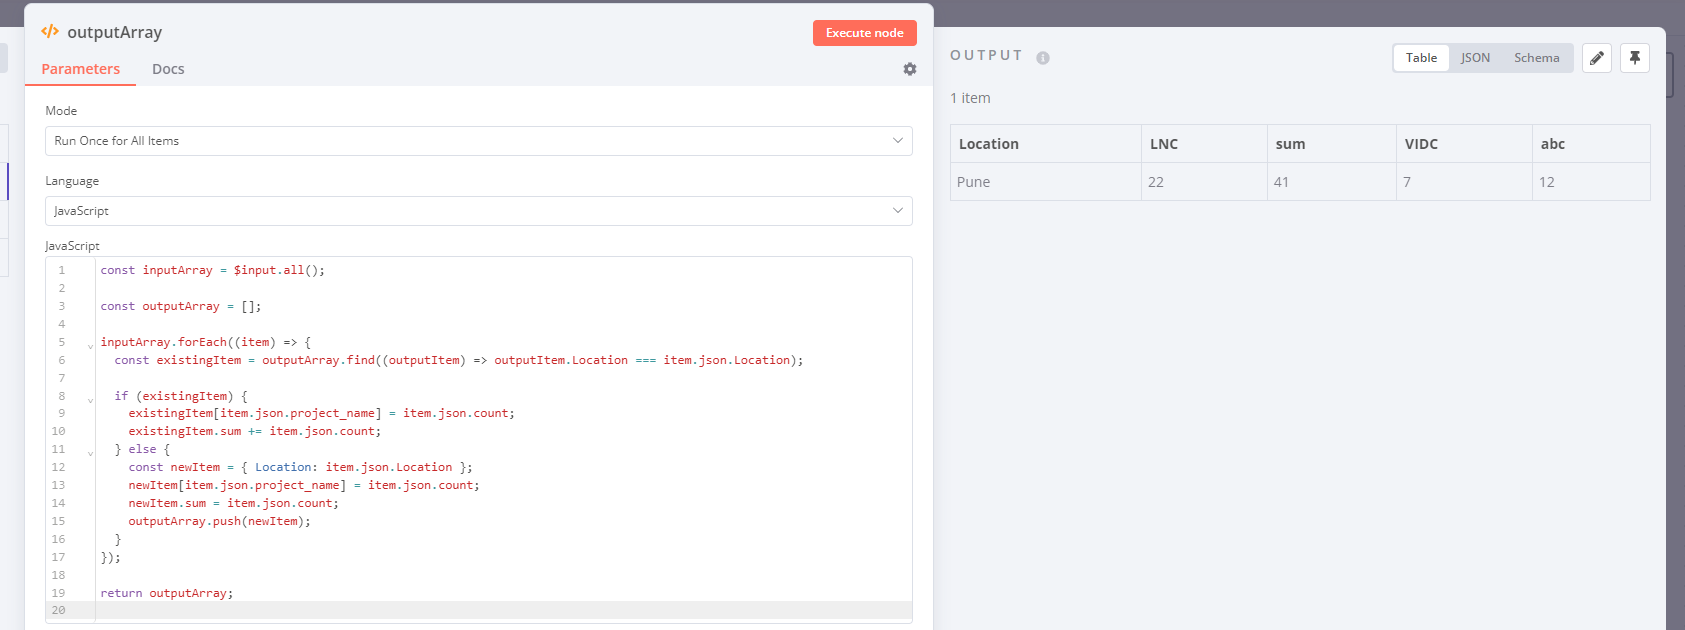This screenshot has width=1685, height=630.
Task: Collapse the forEach block at line 5
Action: click(90, 346)
